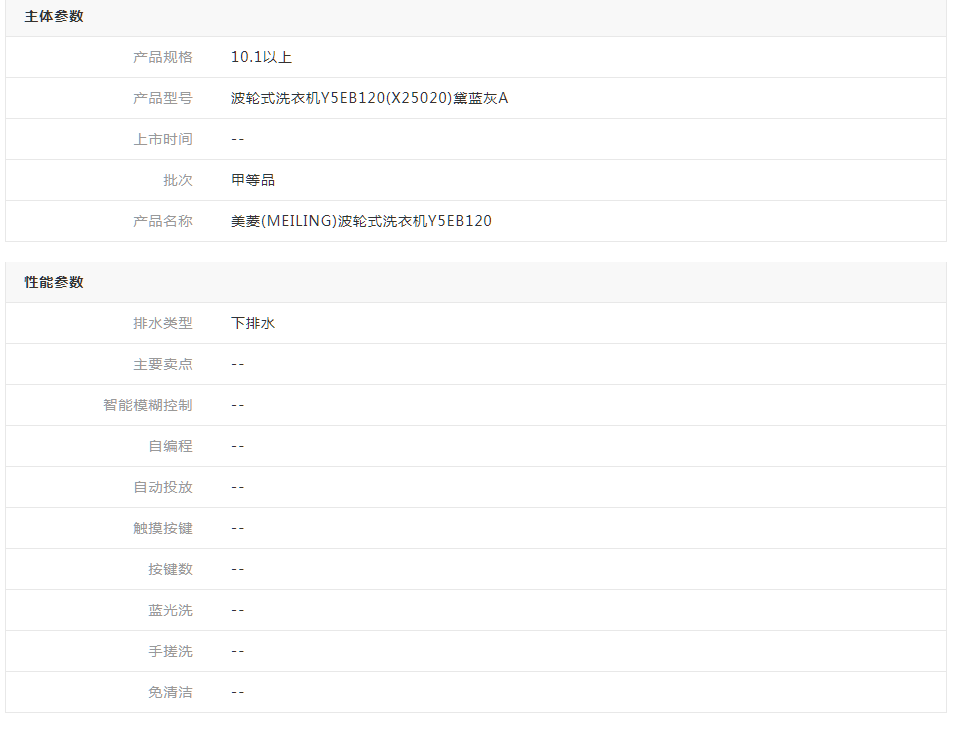Click the 排水类型 label
The image size is (956, 730).
pos(163,324)
